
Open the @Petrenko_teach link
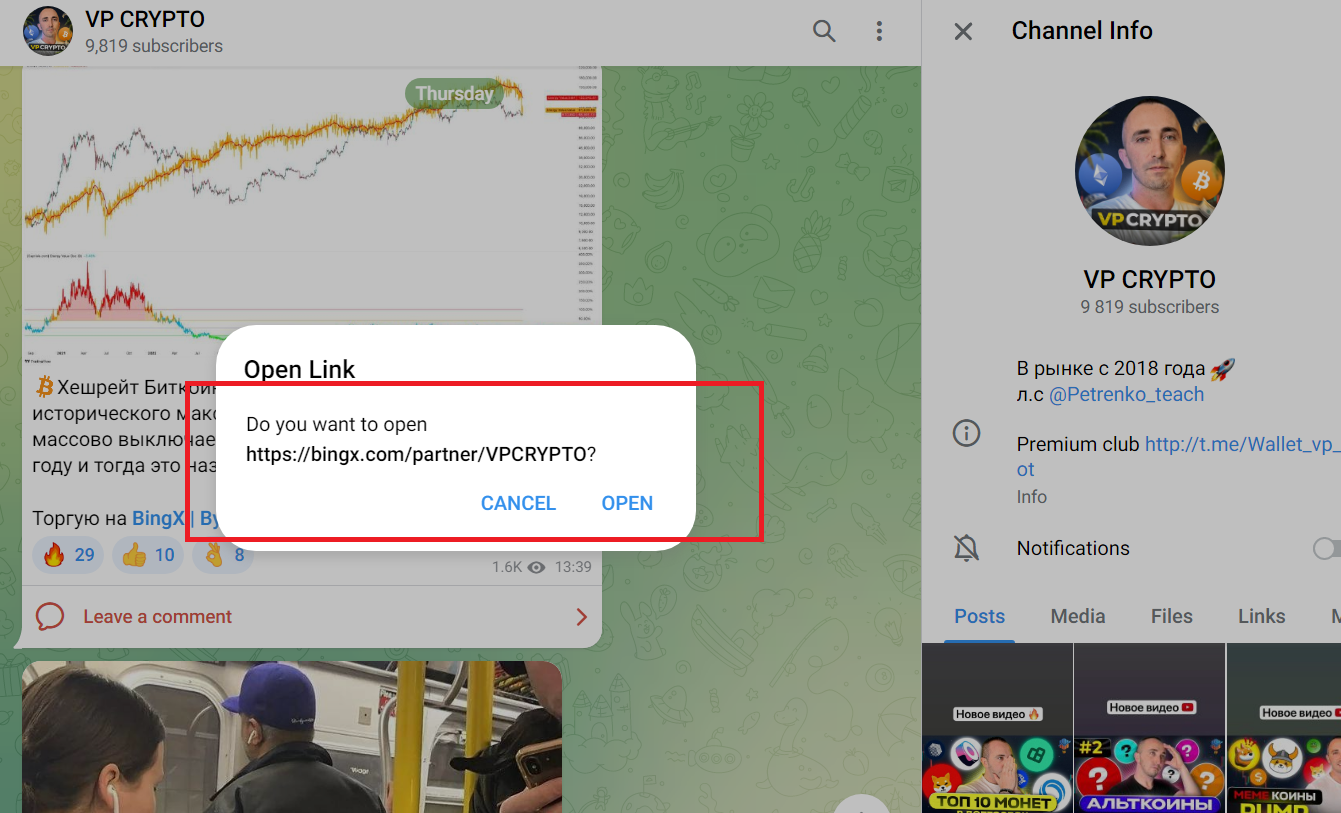click(1126, 394)
